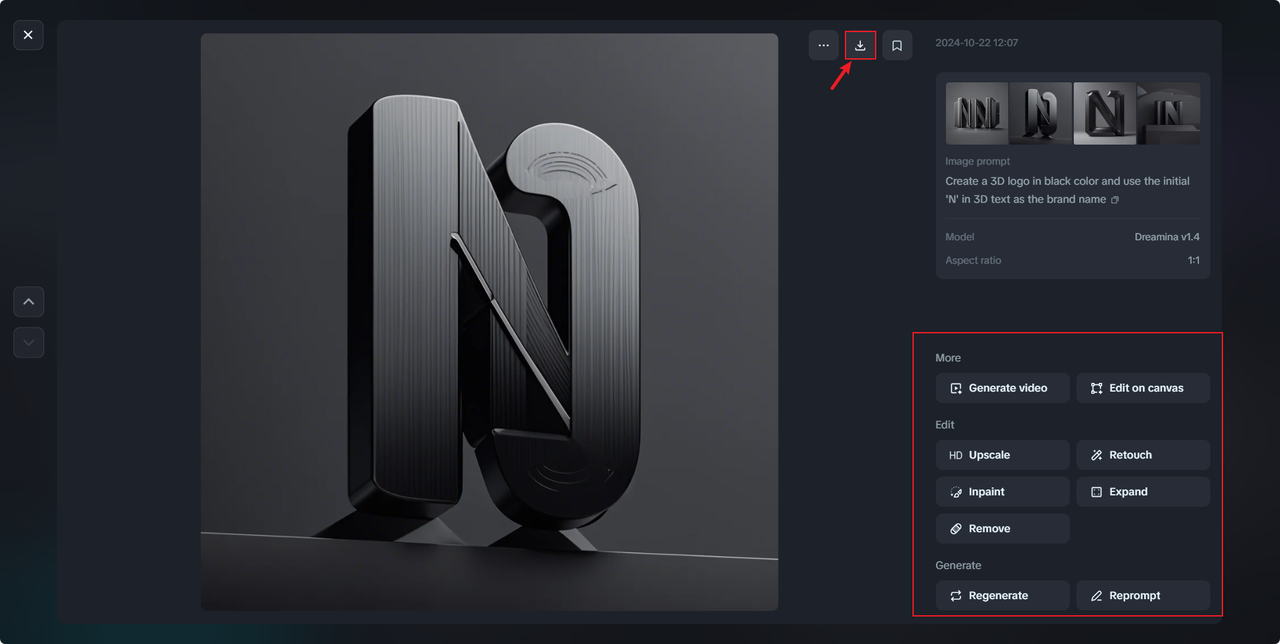Open the three-dot more options menu
1280x644 pixels.
pos(824,45)
